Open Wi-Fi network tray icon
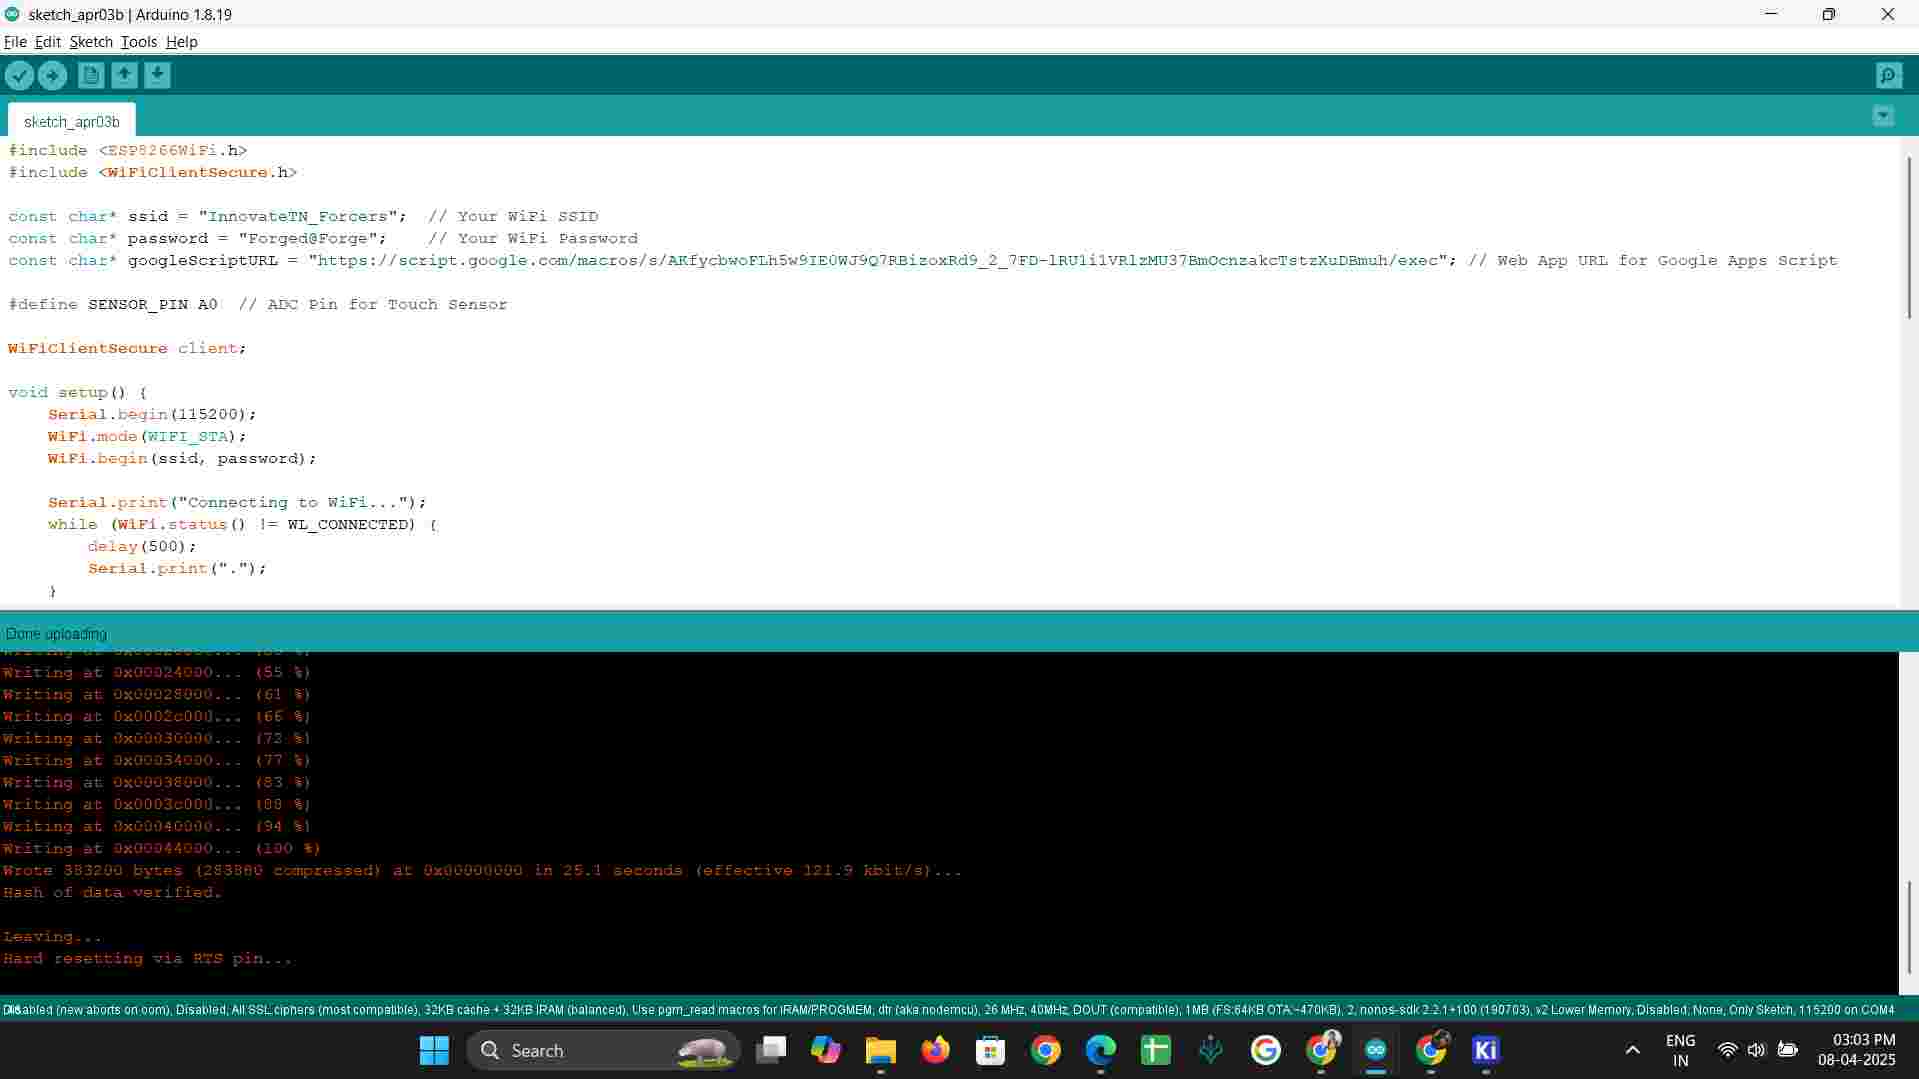The width and height of the screenshot is (1919, 1079). 1727,1050
